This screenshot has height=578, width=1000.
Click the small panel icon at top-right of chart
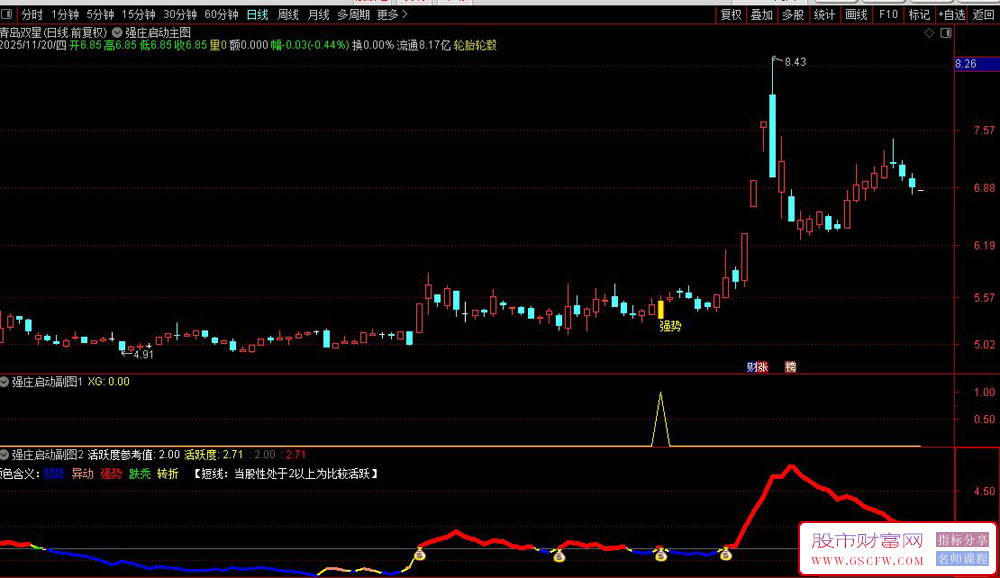[x=946, y=33]
